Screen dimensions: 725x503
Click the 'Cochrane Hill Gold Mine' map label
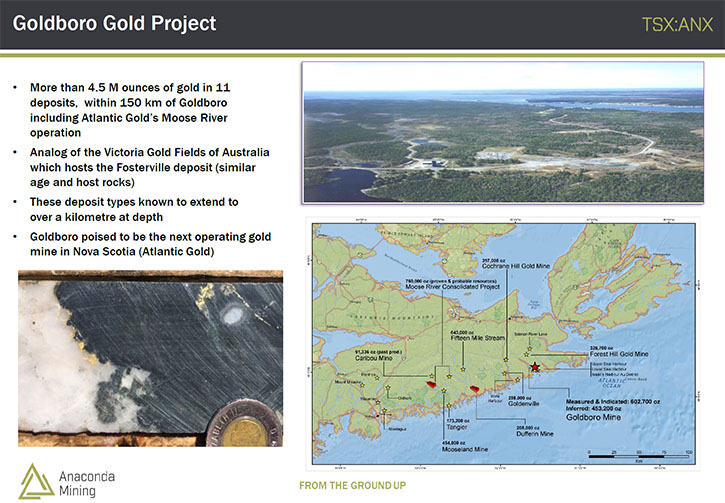(x=516, y=266)
